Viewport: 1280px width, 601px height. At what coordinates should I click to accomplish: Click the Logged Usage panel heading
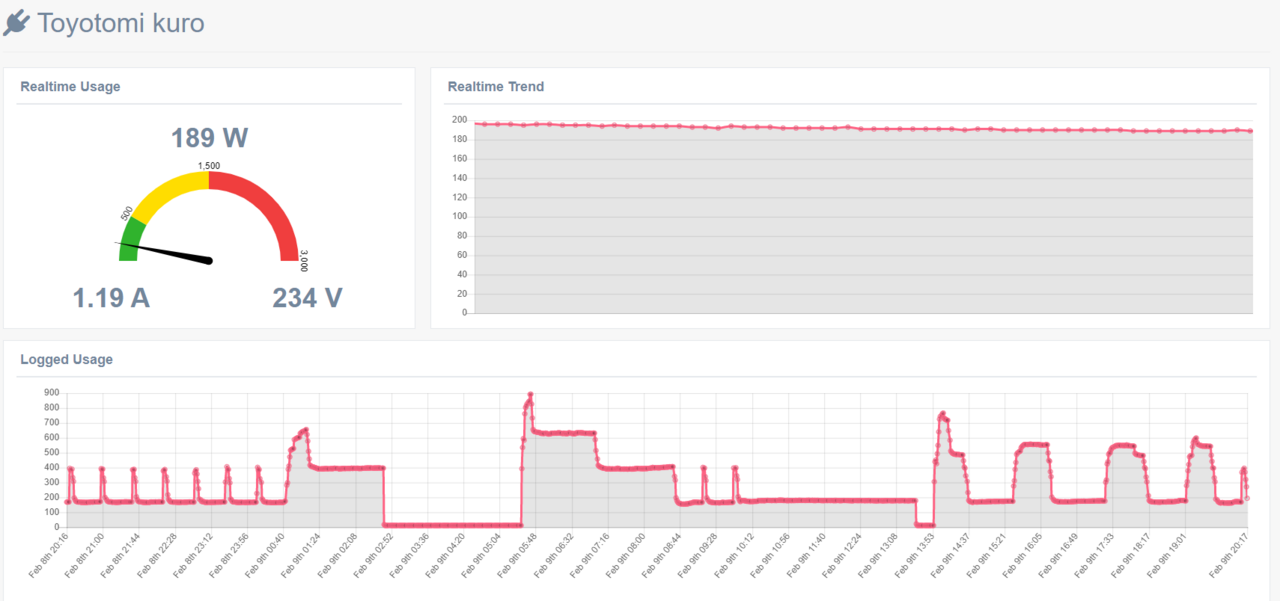tap(66, 360)
